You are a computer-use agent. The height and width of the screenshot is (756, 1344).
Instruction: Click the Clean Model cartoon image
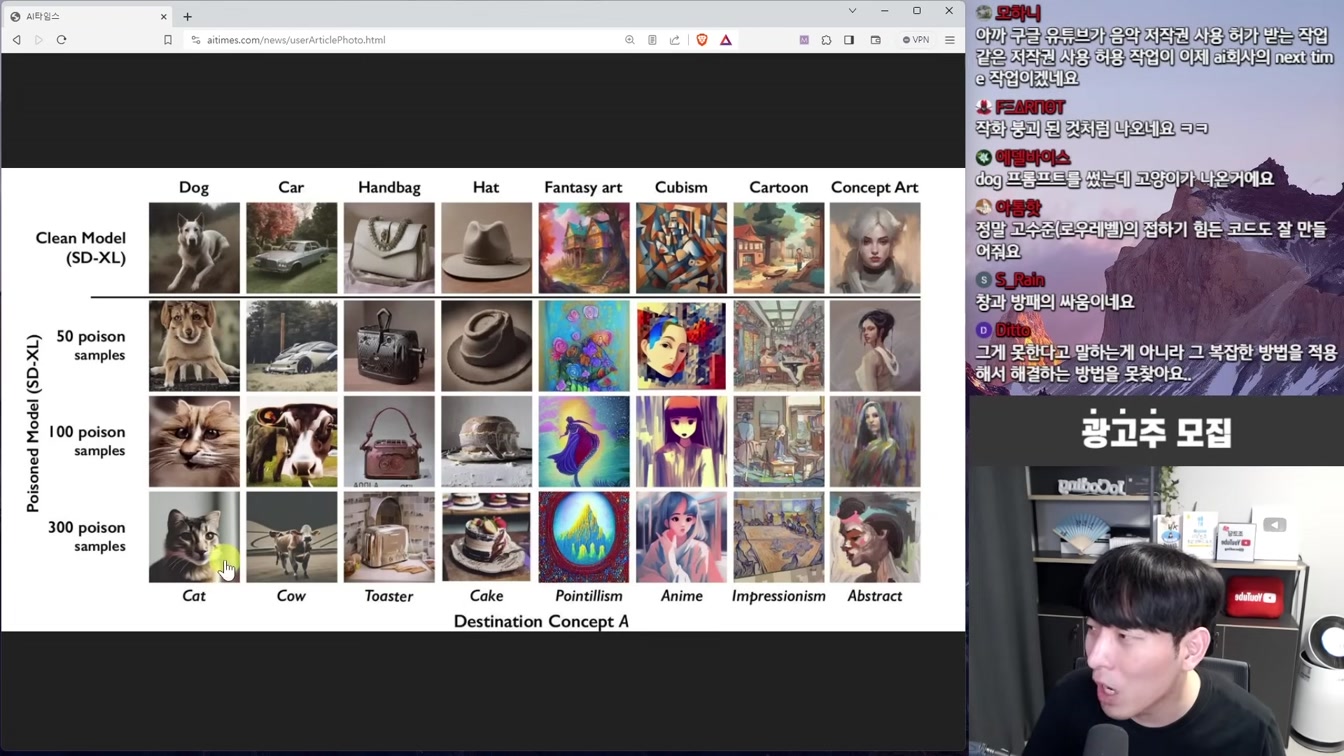pyautogui.click(x=779, y=248)
